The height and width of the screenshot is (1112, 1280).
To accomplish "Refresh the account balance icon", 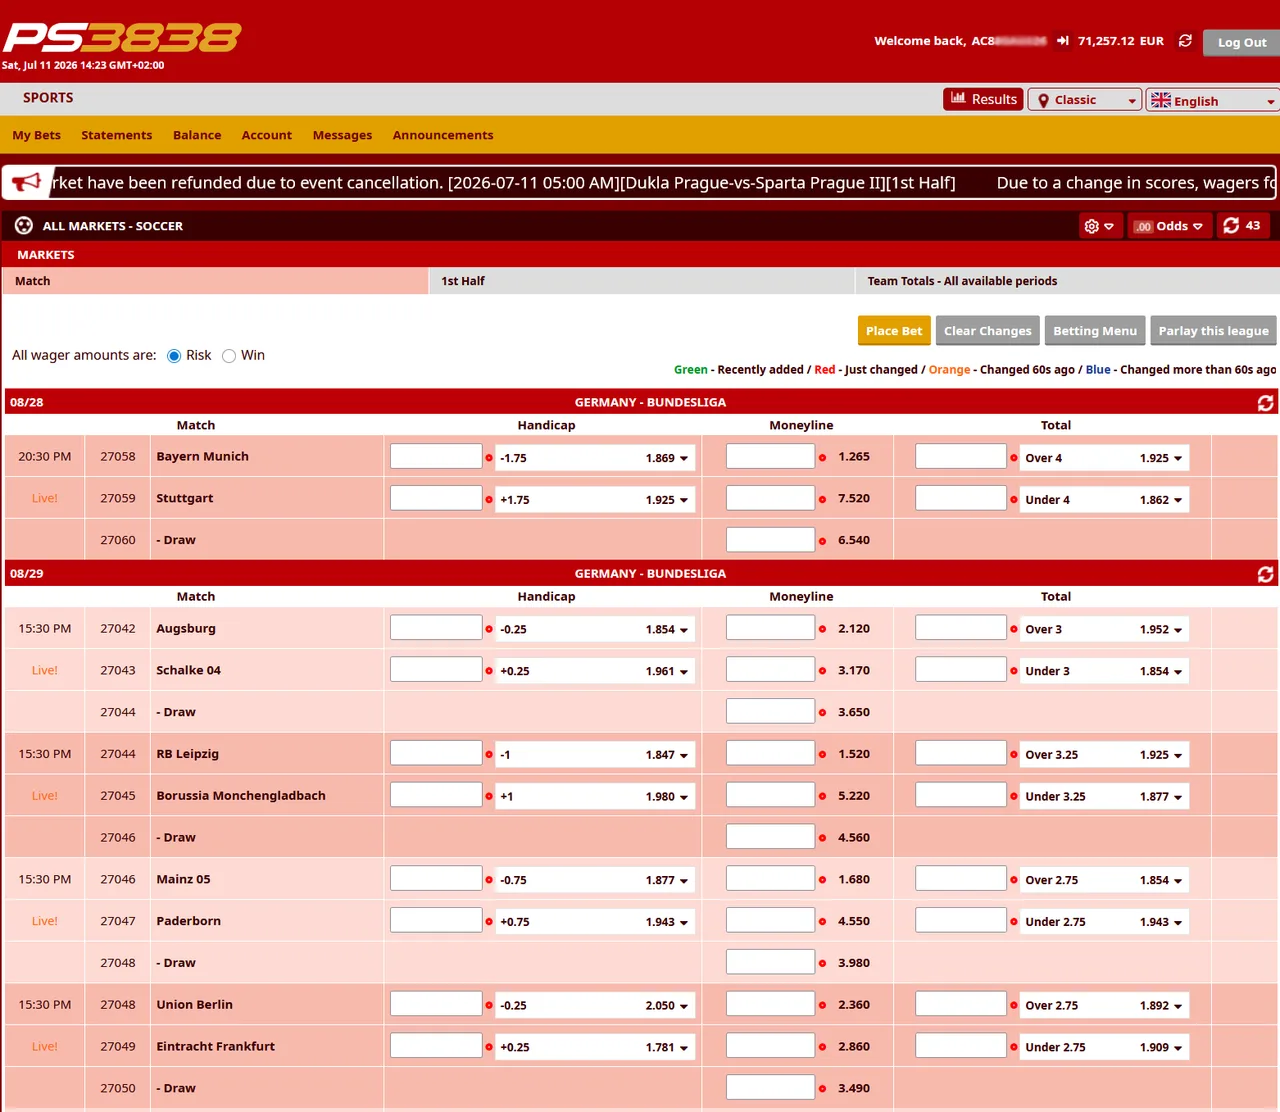I will (x=1185, y=41).
